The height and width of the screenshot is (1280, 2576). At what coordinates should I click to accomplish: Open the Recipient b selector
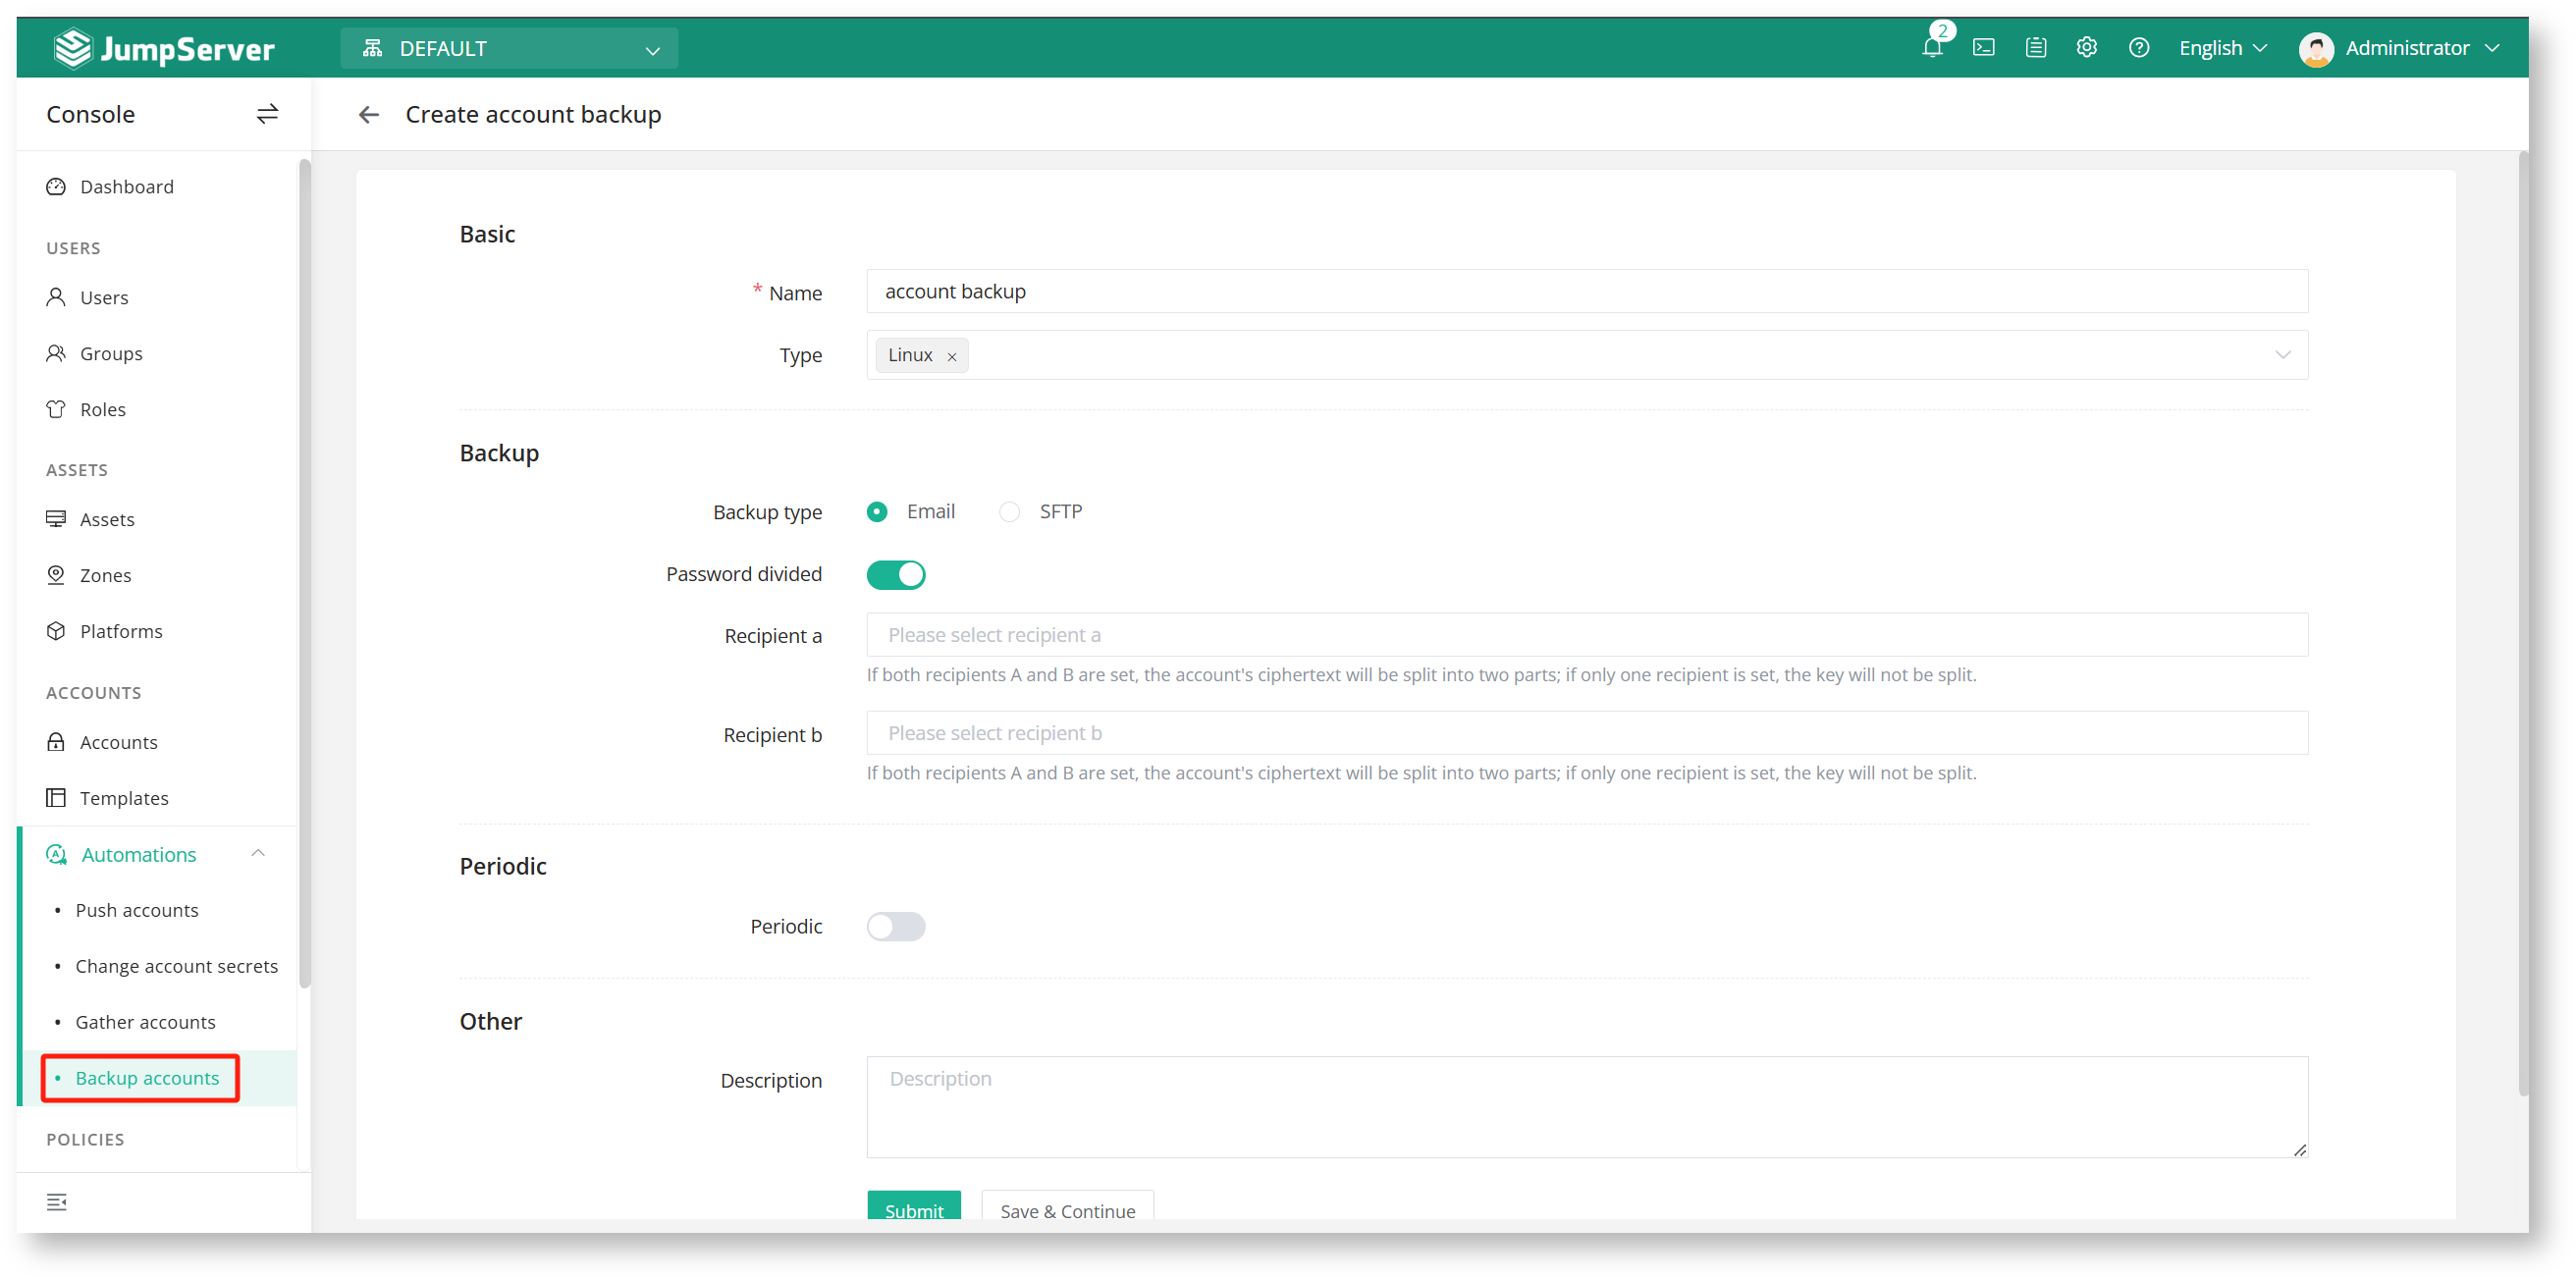coord(1587,733)
